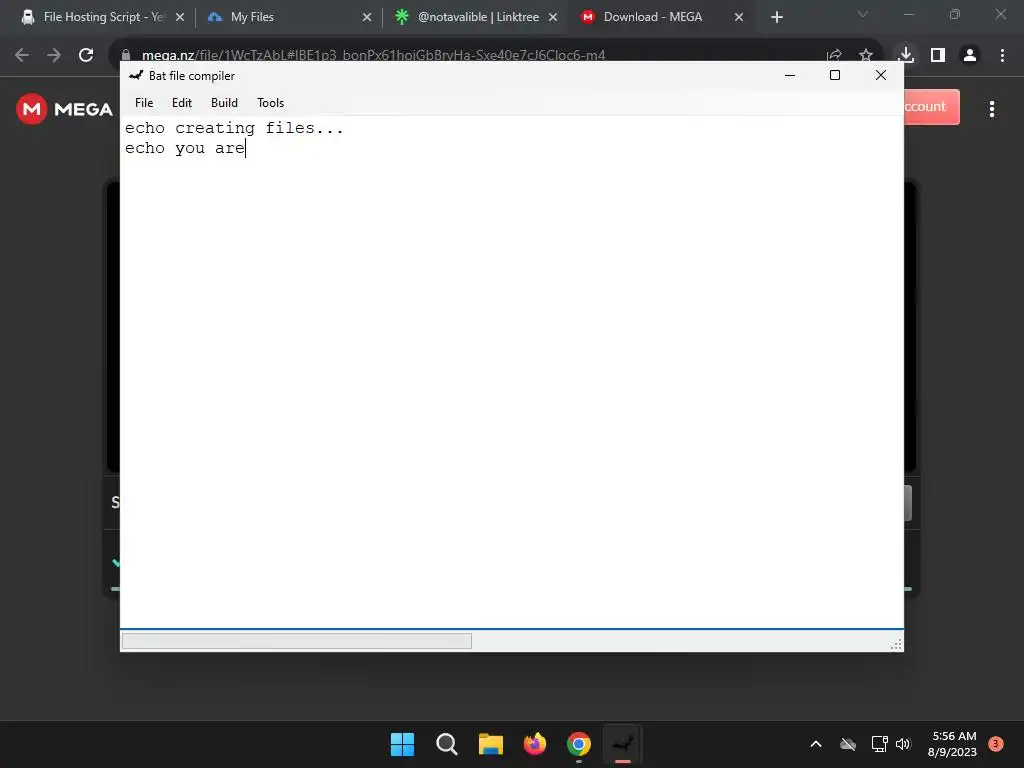Open File Explorer from taskbar
The width and height of the screenshot is (1024, 768).
[x=490, y=744]
